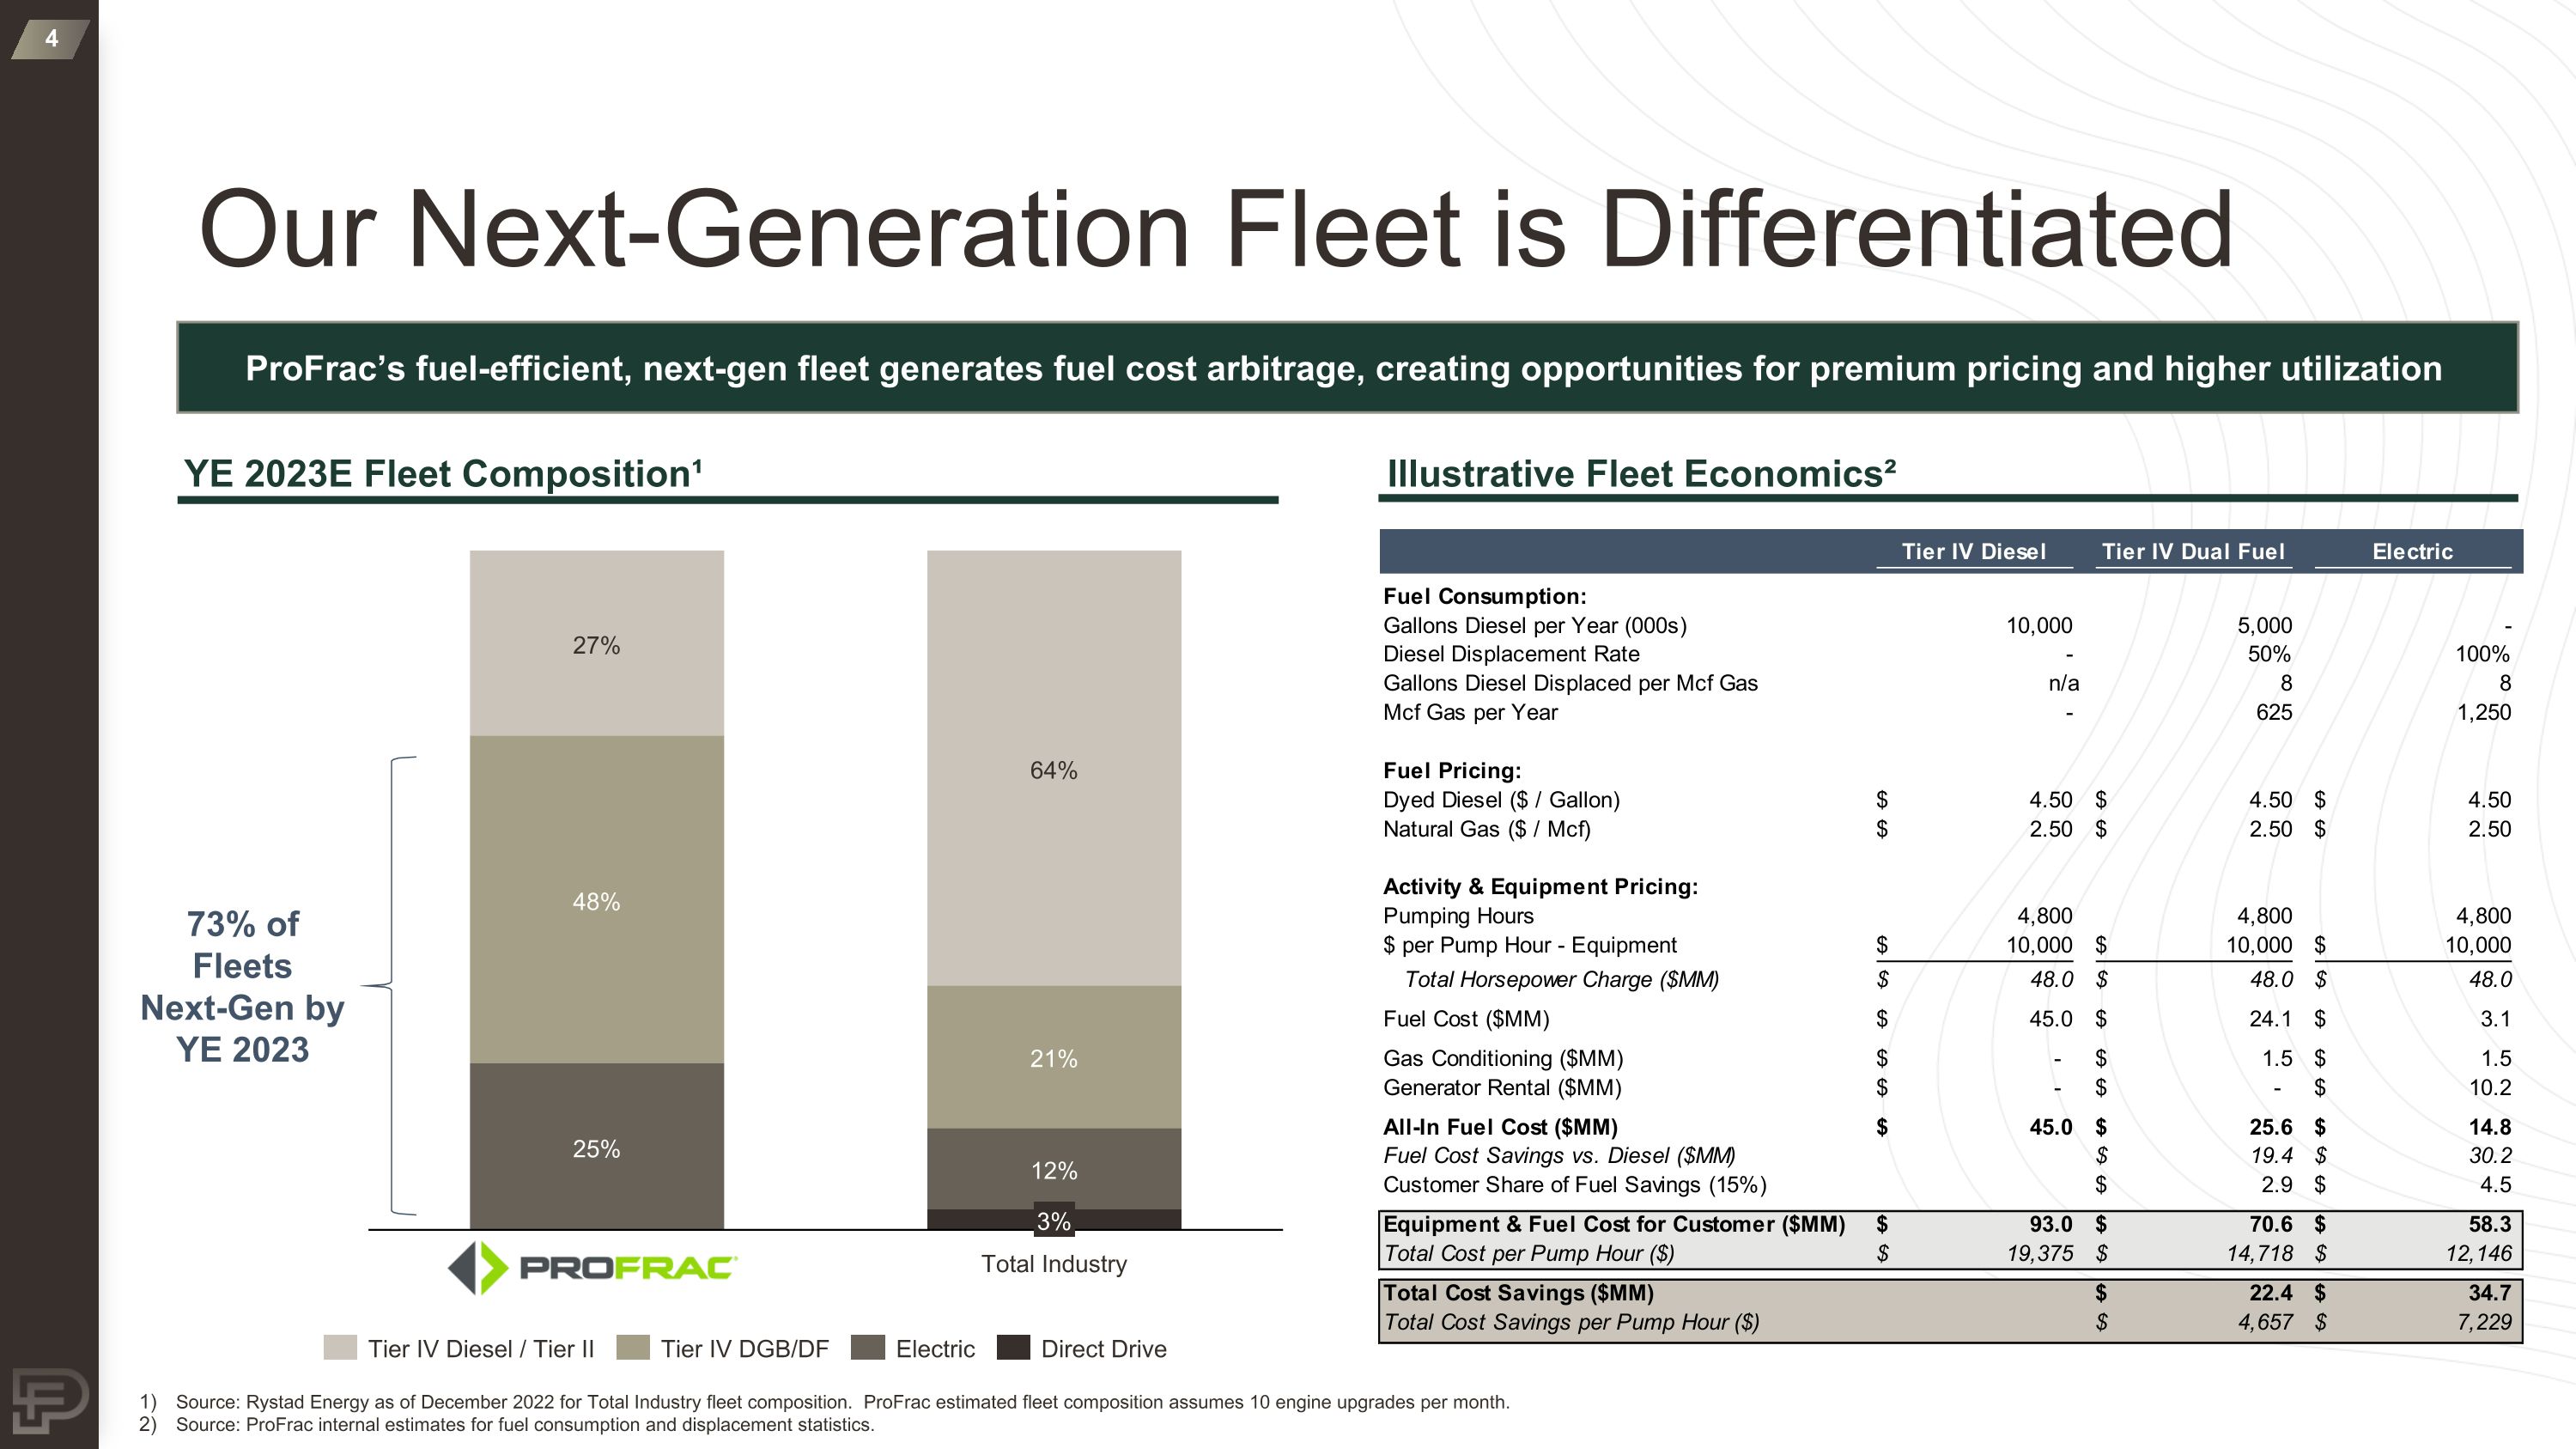
Task: Select the 27% segment of ProFrac bar
Action: pyautogui.click(x=596, y=644)
